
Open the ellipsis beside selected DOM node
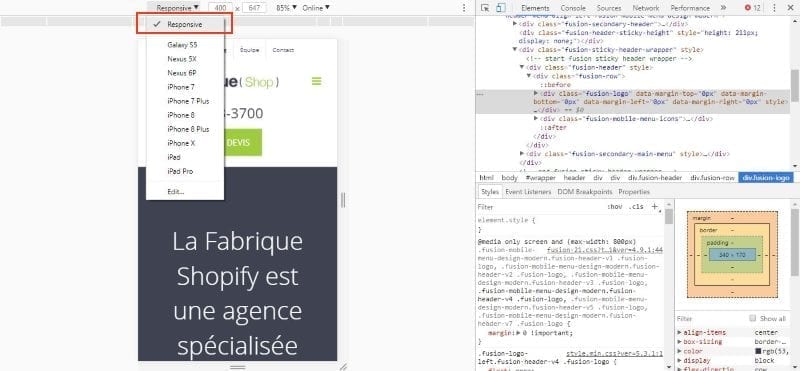(479, 94)
